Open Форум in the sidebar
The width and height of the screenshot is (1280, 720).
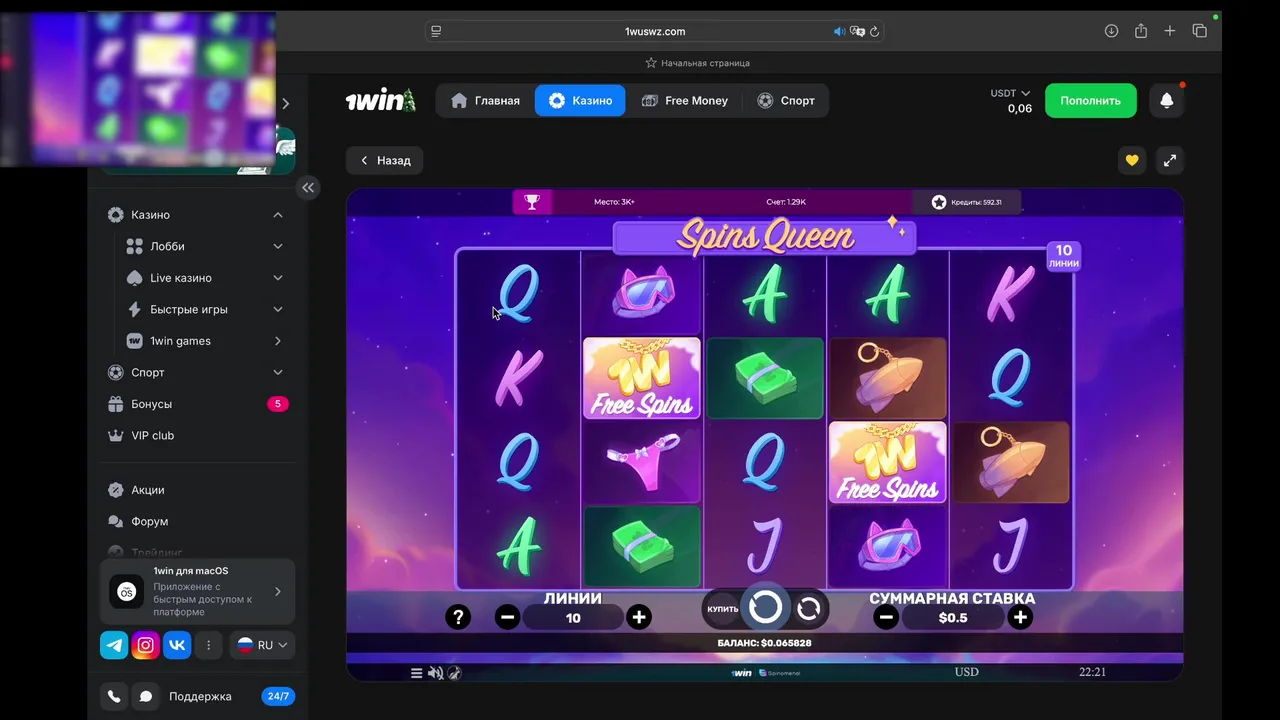196,521
